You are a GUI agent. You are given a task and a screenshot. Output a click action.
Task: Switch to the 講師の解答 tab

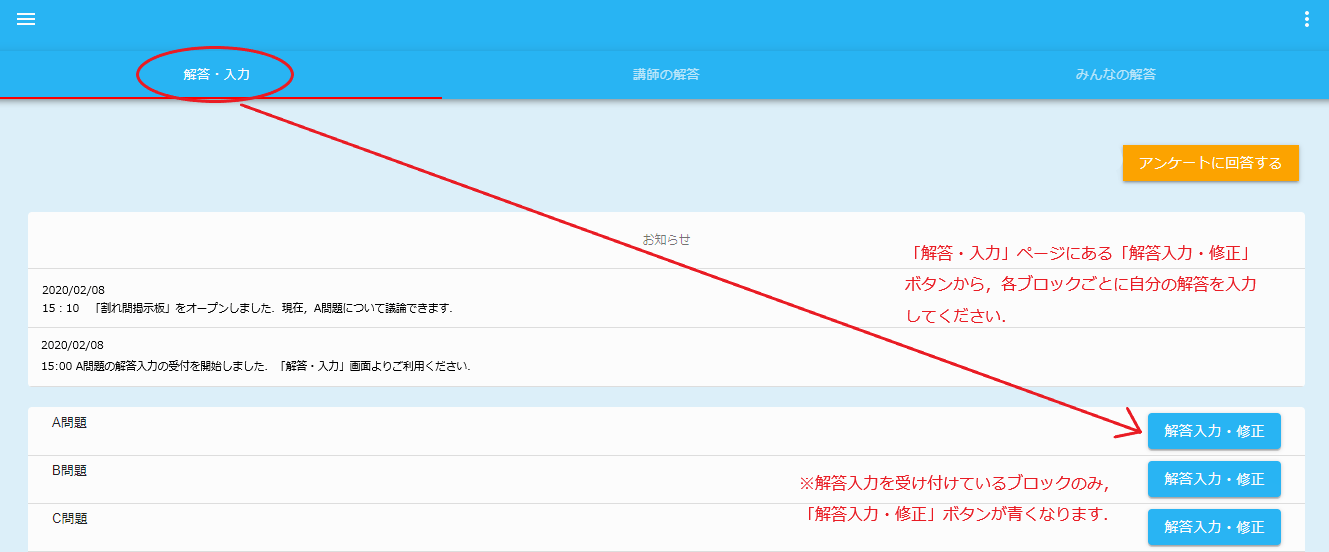(666, 75)
